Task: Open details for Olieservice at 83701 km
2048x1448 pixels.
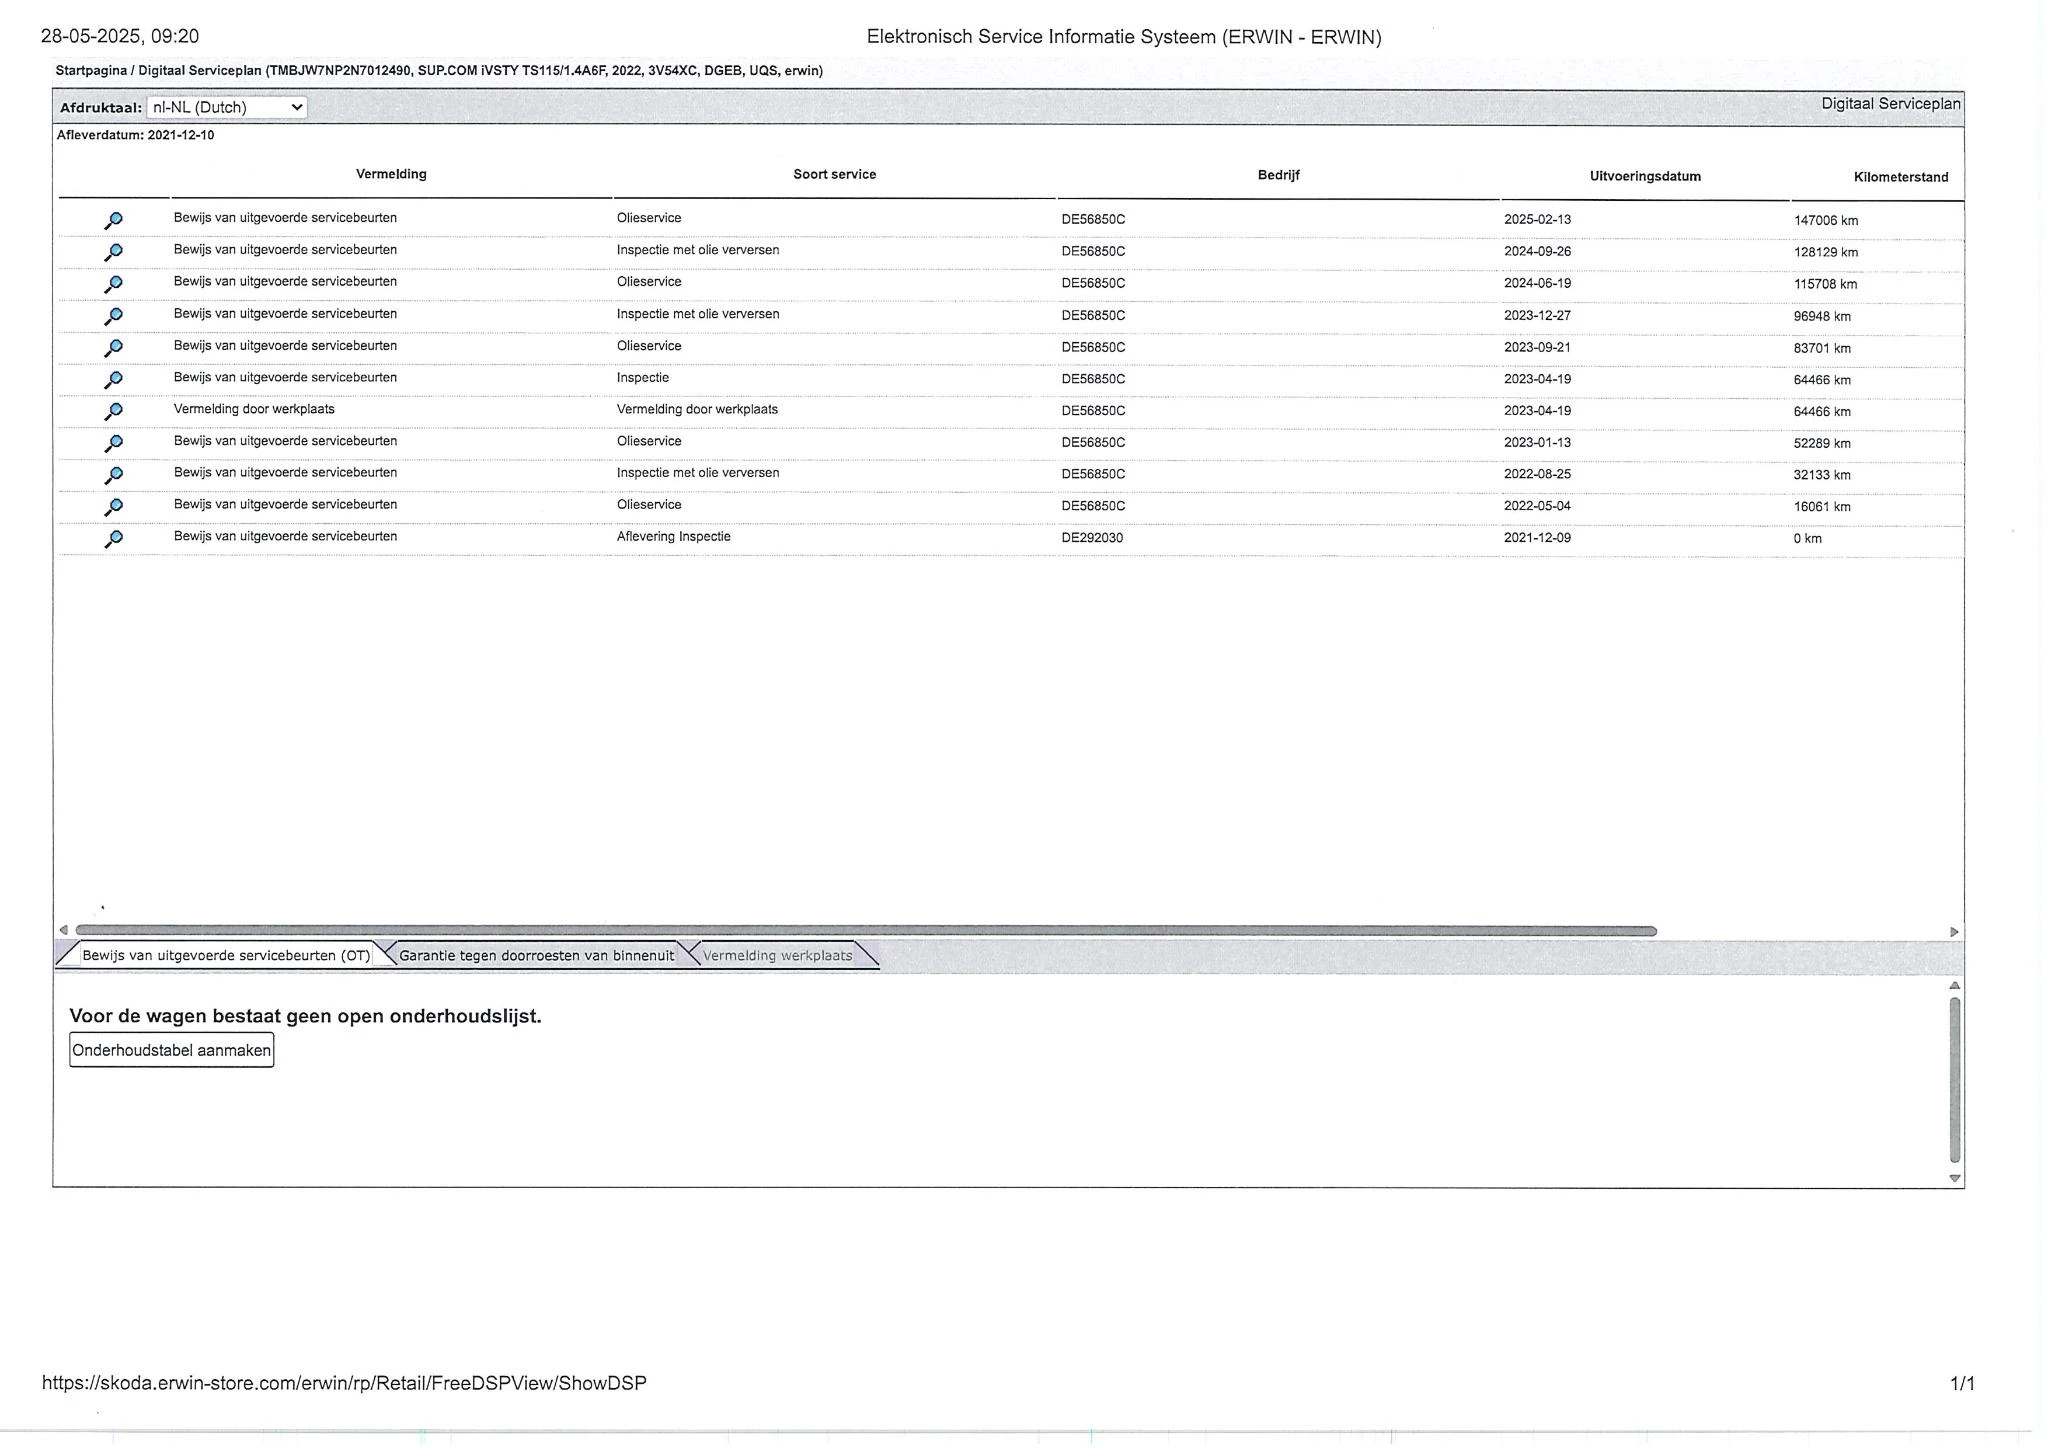Action: (x=114, y=348)
